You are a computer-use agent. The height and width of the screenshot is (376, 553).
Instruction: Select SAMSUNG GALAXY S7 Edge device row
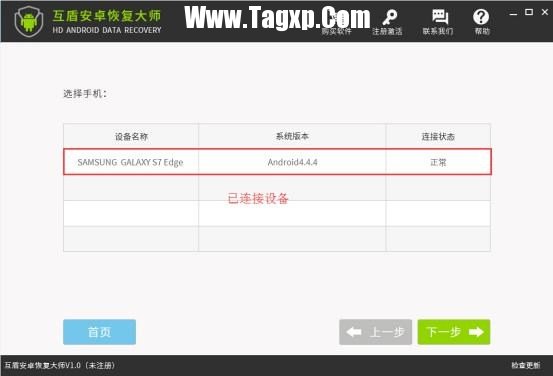point(277,162)
